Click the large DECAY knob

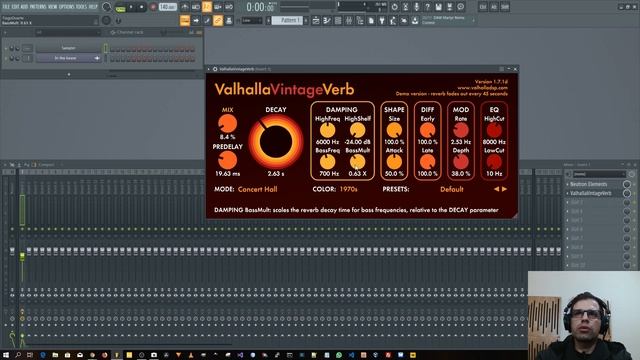[x=276, y=142]
